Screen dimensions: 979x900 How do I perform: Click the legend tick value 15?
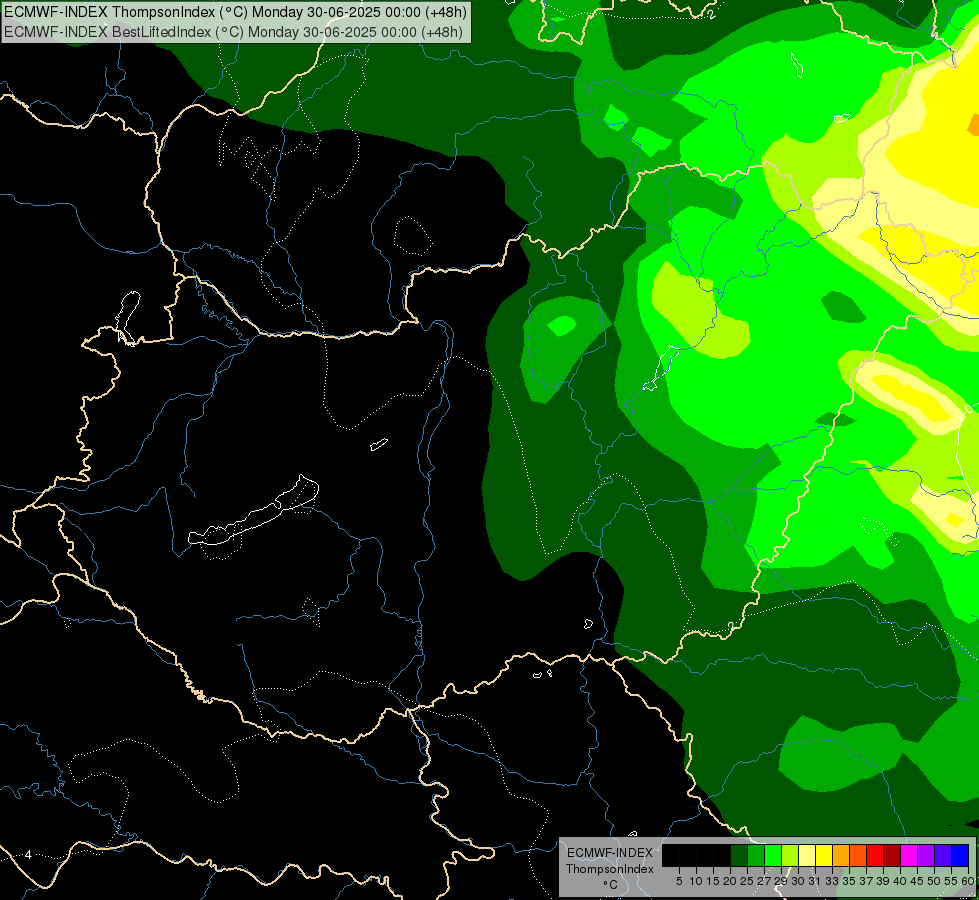(x=713, y=881)
